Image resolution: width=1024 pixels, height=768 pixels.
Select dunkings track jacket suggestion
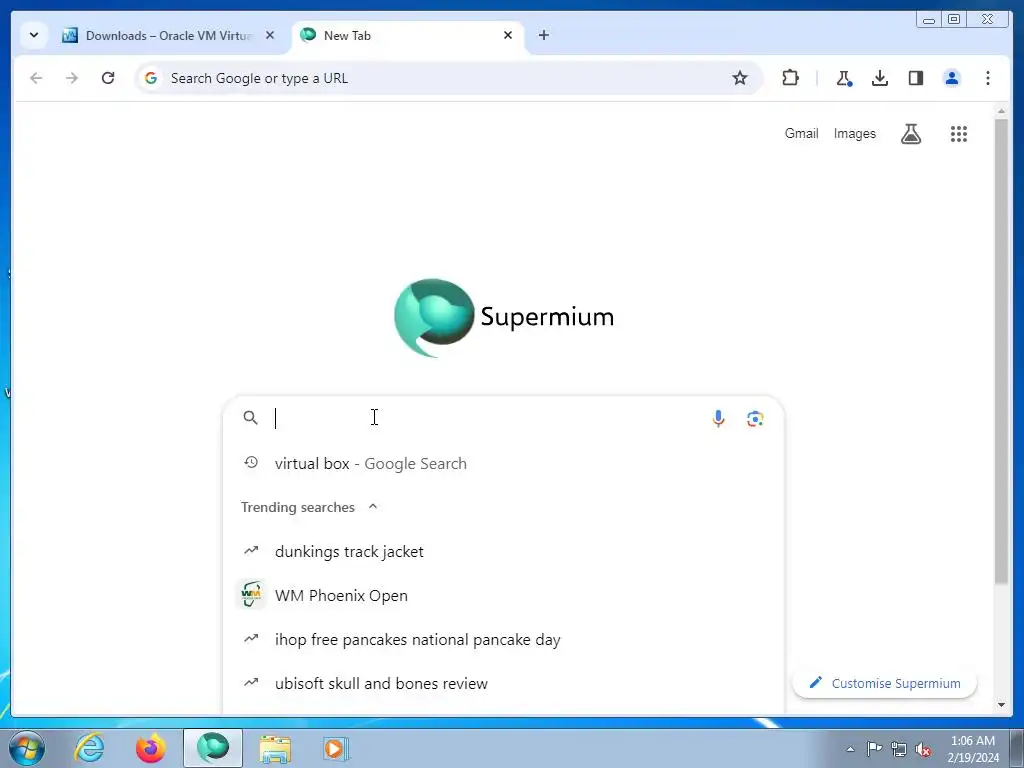tap(503, 552)
